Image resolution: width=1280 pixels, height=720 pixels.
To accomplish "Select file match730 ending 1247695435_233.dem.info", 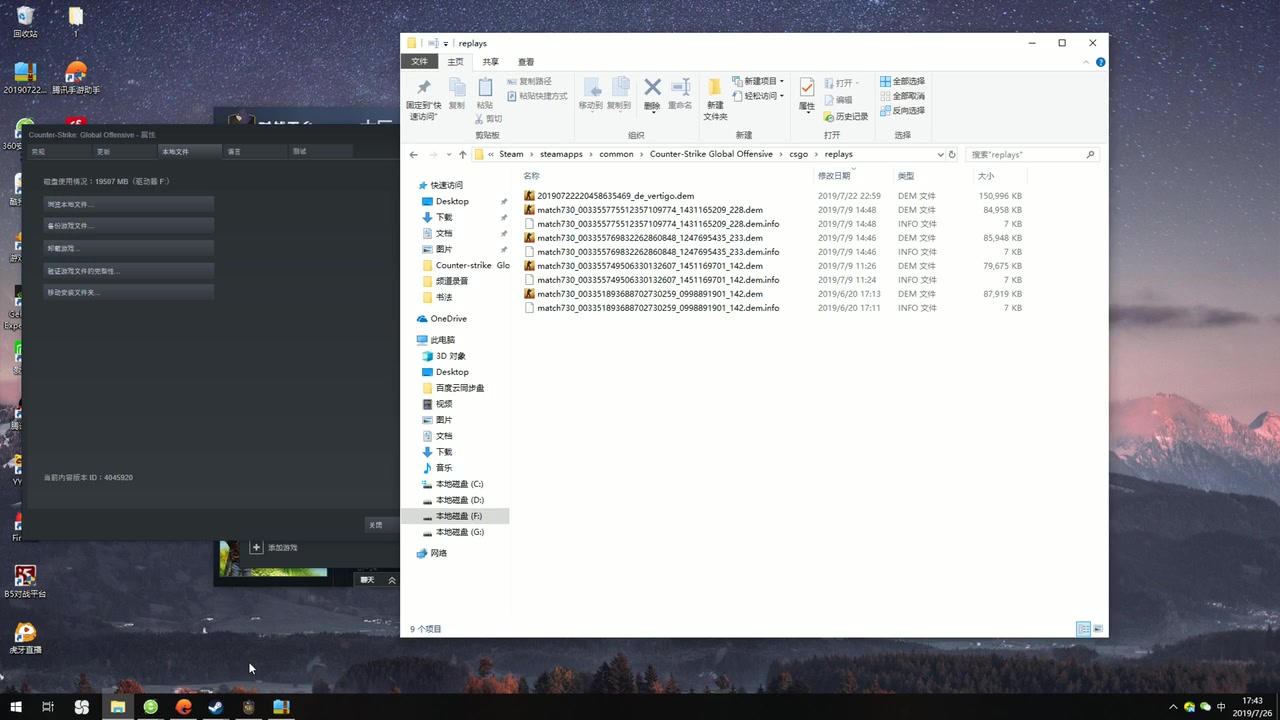I will [x=658, y=252].
